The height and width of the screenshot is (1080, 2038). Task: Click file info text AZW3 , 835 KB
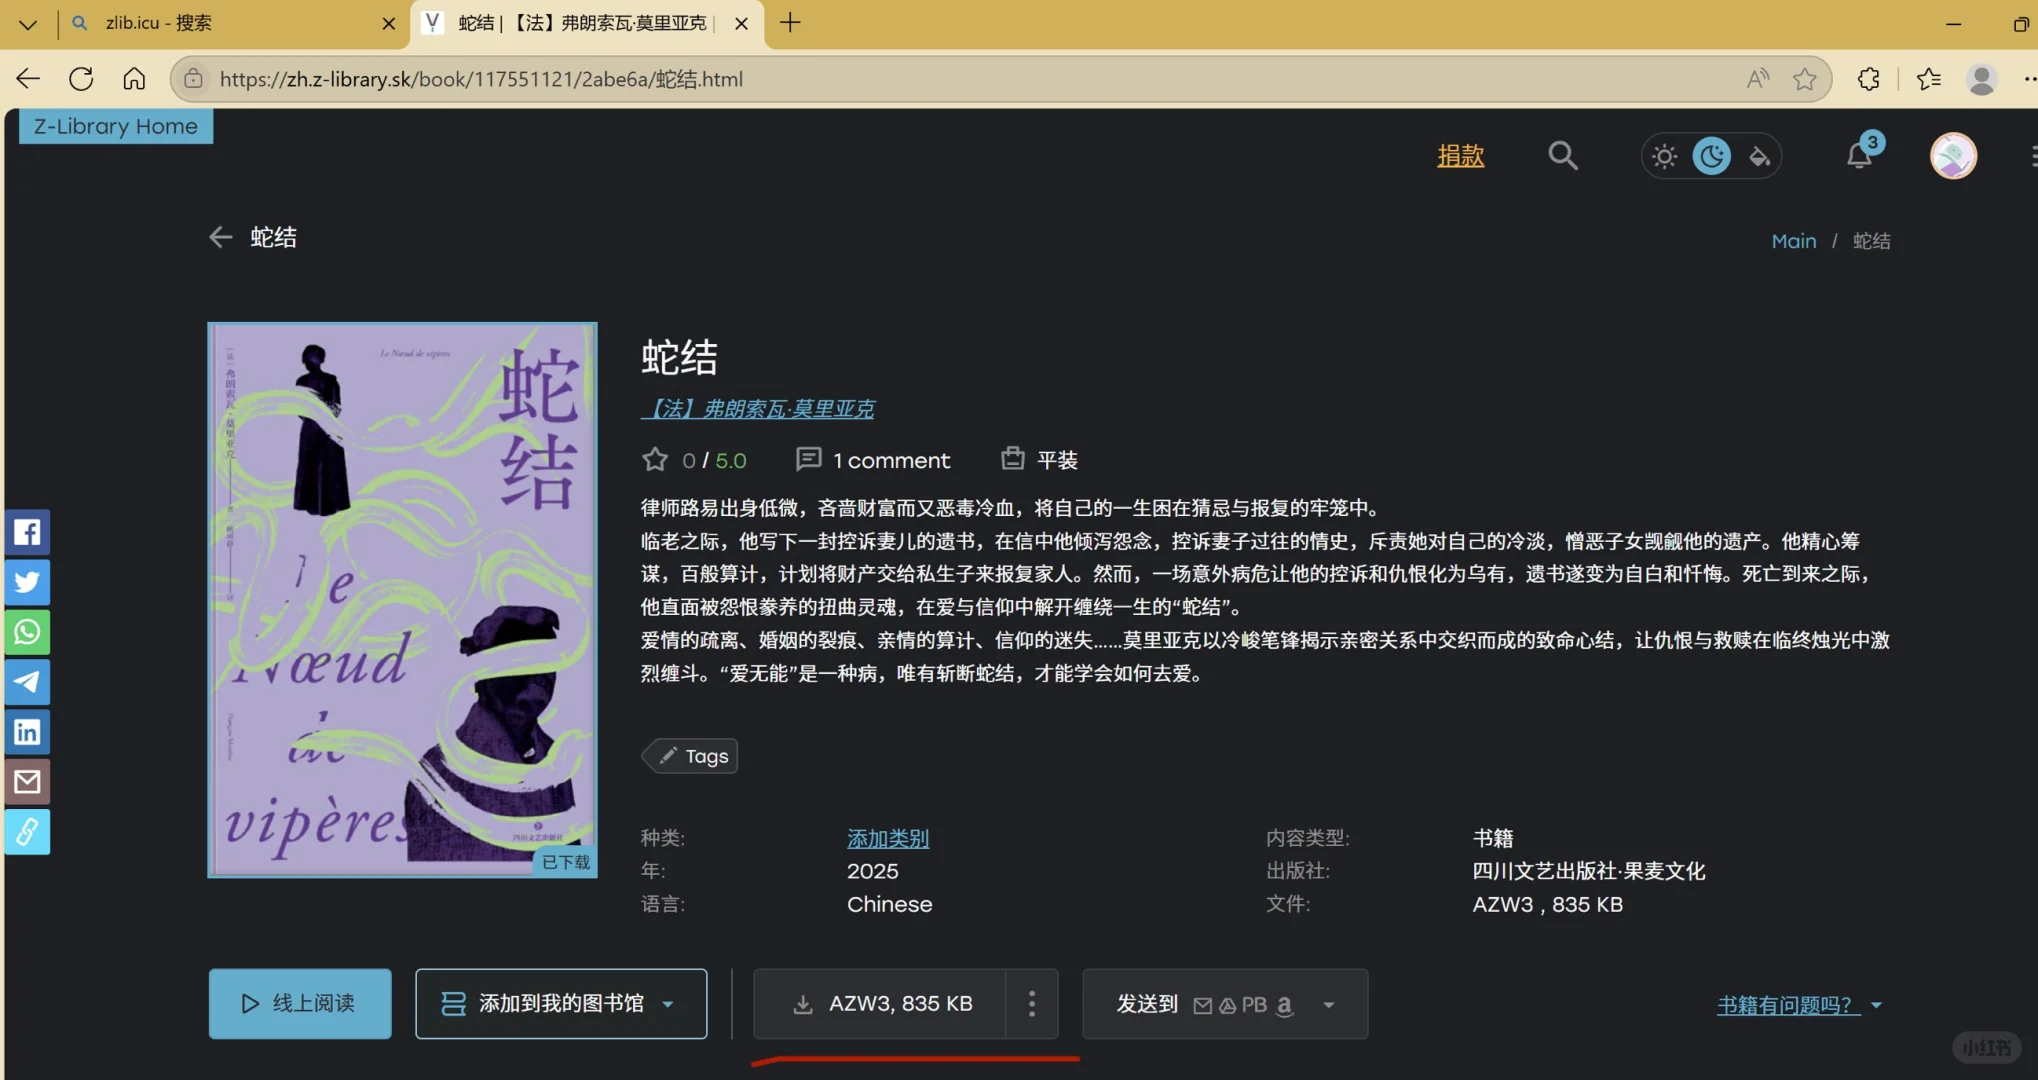click(1548, 904)
